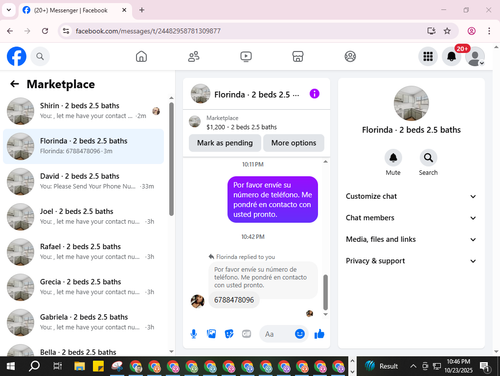Close the Messenger | Facebook tab
This screenshot has width=500, height=376.
tap(124, 10)
